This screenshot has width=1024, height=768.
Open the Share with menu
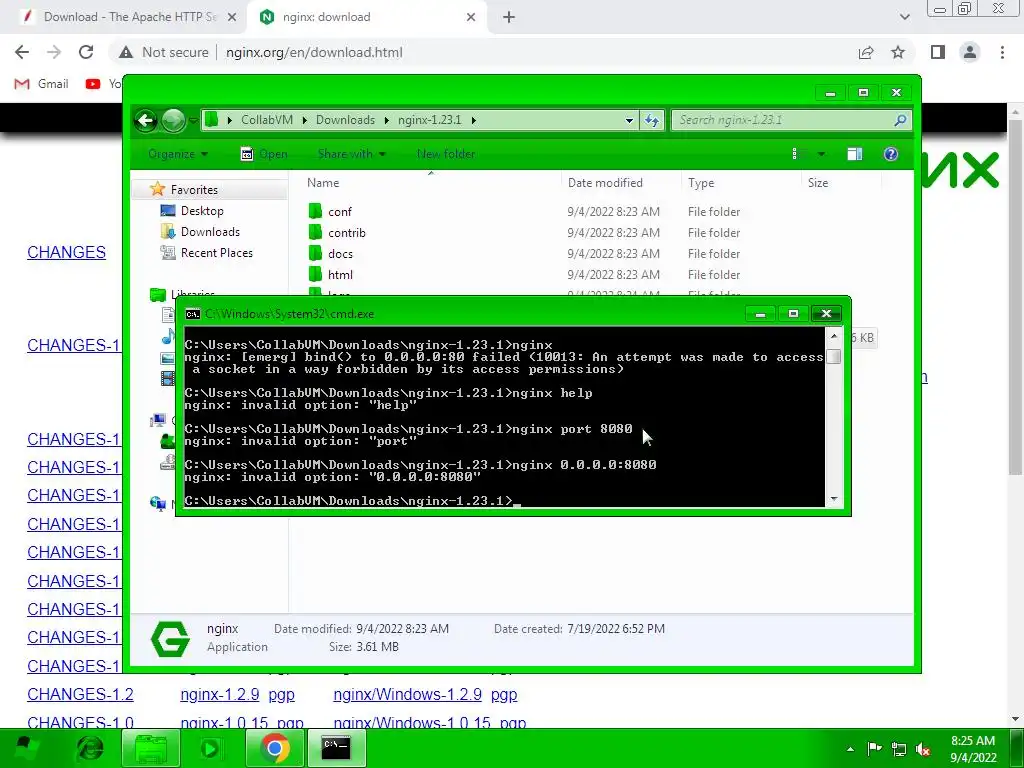tap(351, 154)
